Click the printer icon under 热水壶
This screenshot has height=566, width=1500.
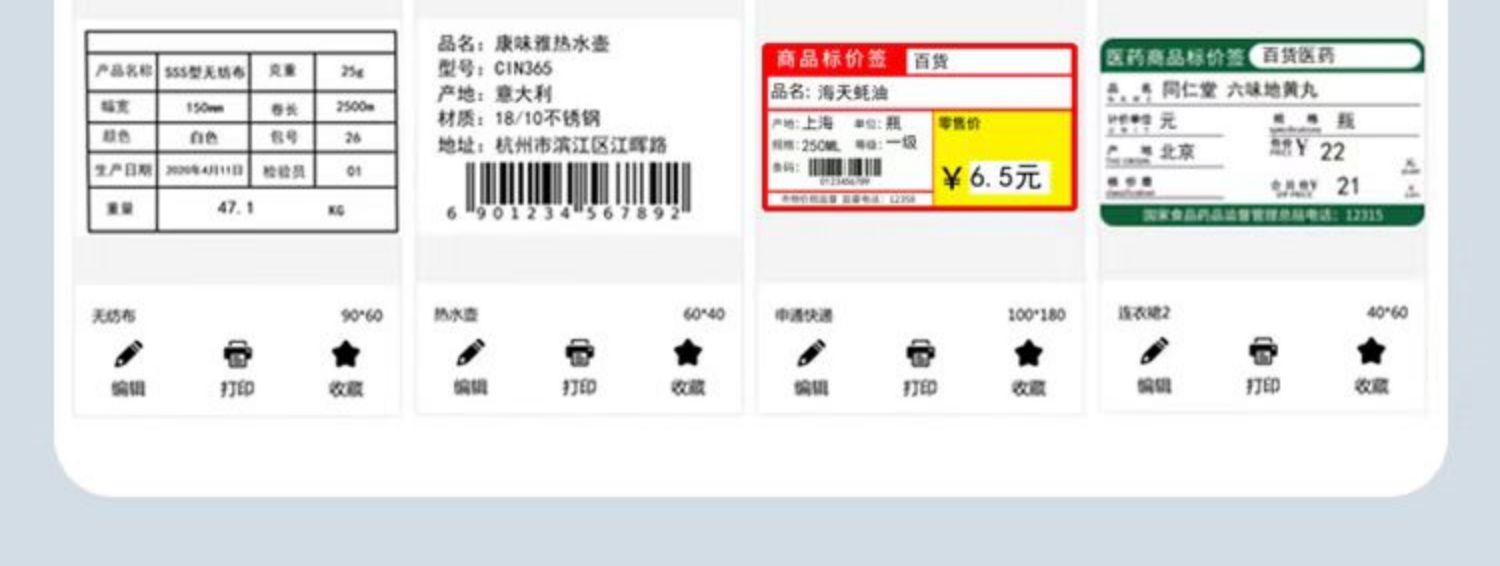(x=579, y=353)
